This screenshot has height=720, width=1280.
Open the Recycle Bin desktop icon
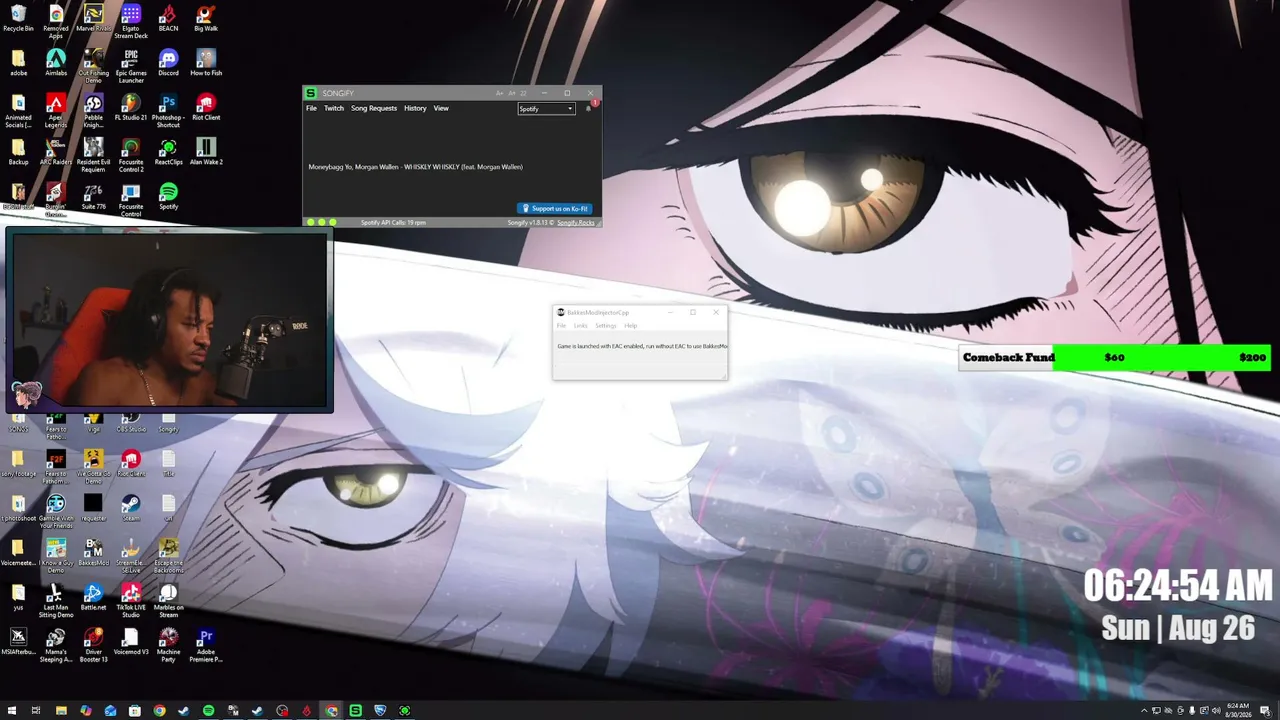coord(18,18)
